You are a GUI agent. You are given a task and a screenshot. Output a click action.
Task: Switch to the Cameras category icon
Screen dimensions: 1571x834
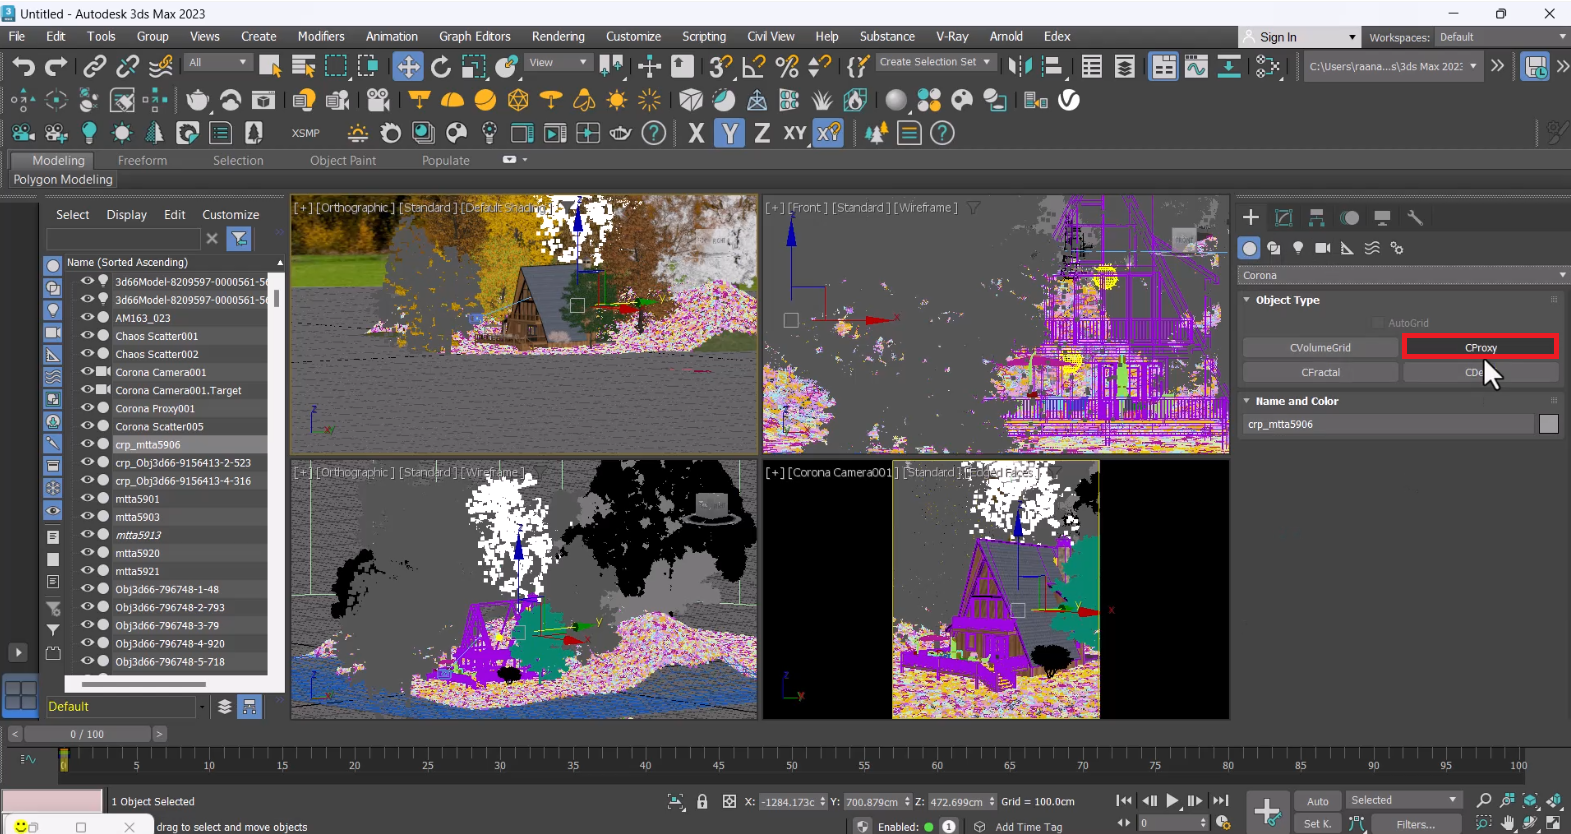(1322, 248)
